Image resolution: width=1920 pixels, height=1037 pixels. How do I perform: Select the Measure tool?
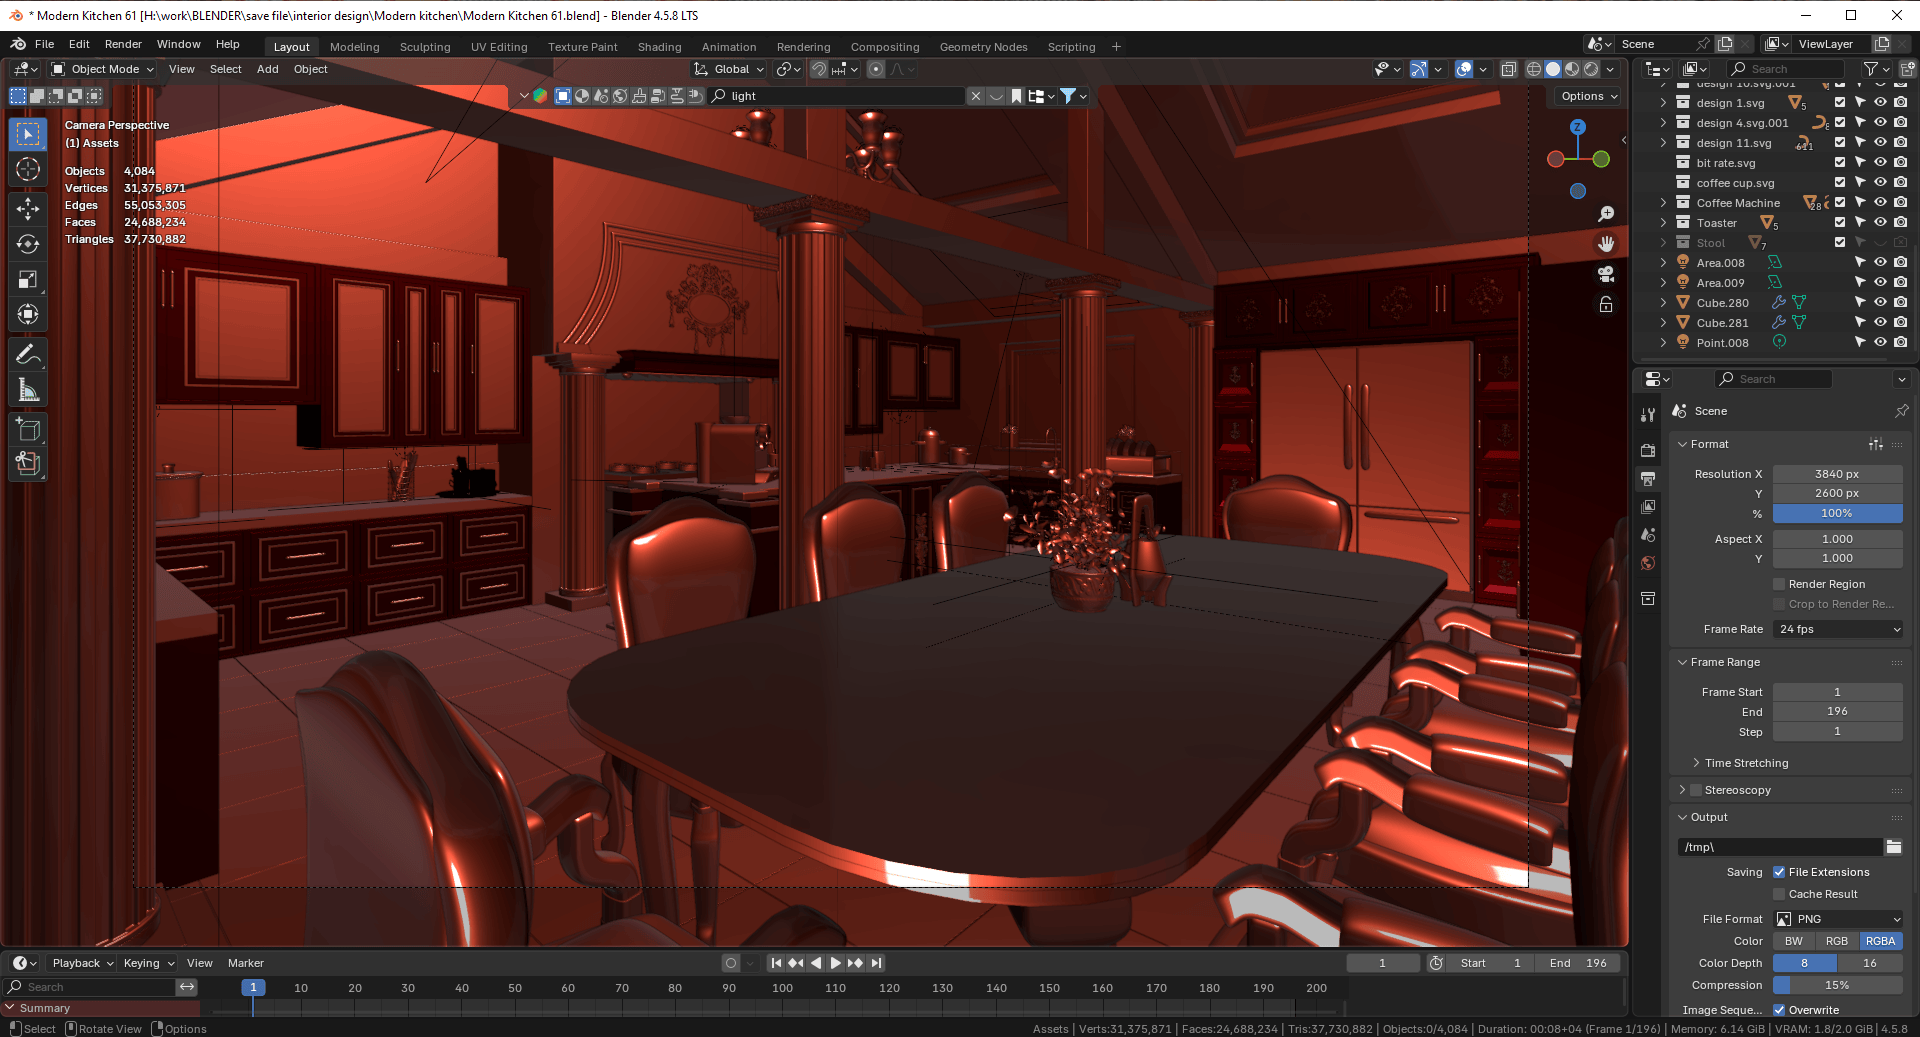28,390
